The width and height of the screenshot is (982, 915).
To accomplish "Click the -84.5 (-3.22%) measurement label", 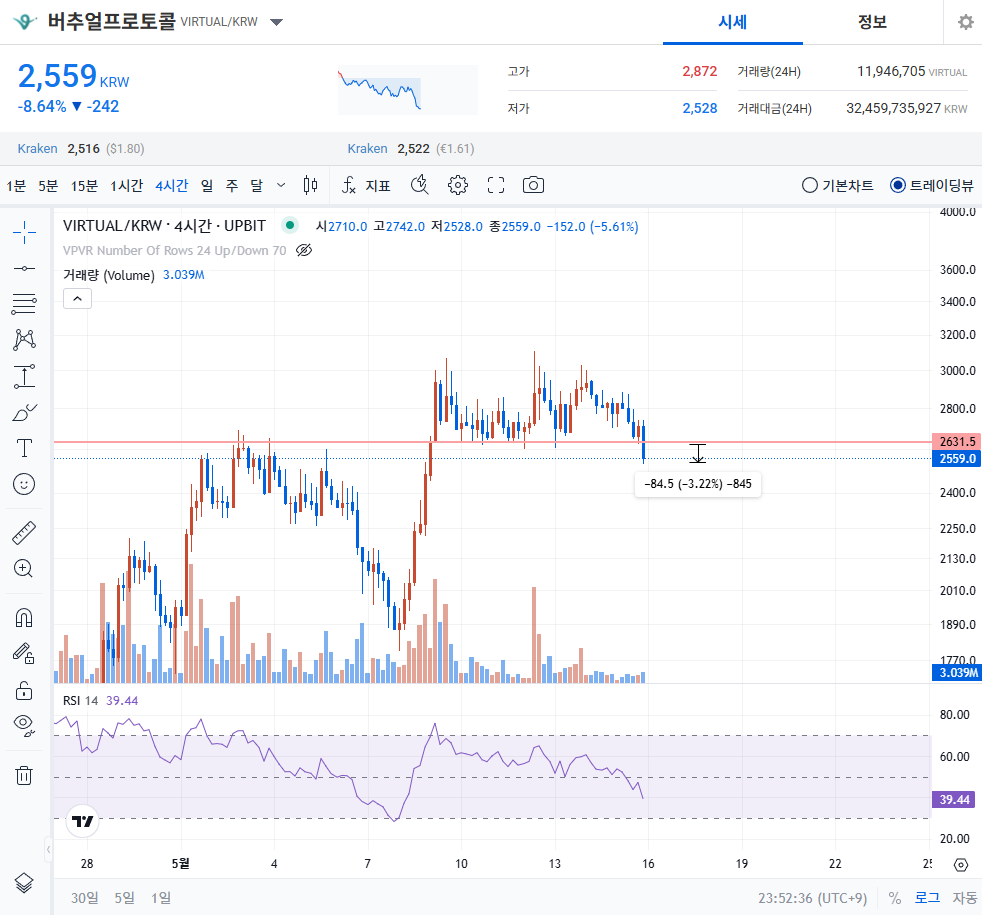I will [x=698, y=483].
